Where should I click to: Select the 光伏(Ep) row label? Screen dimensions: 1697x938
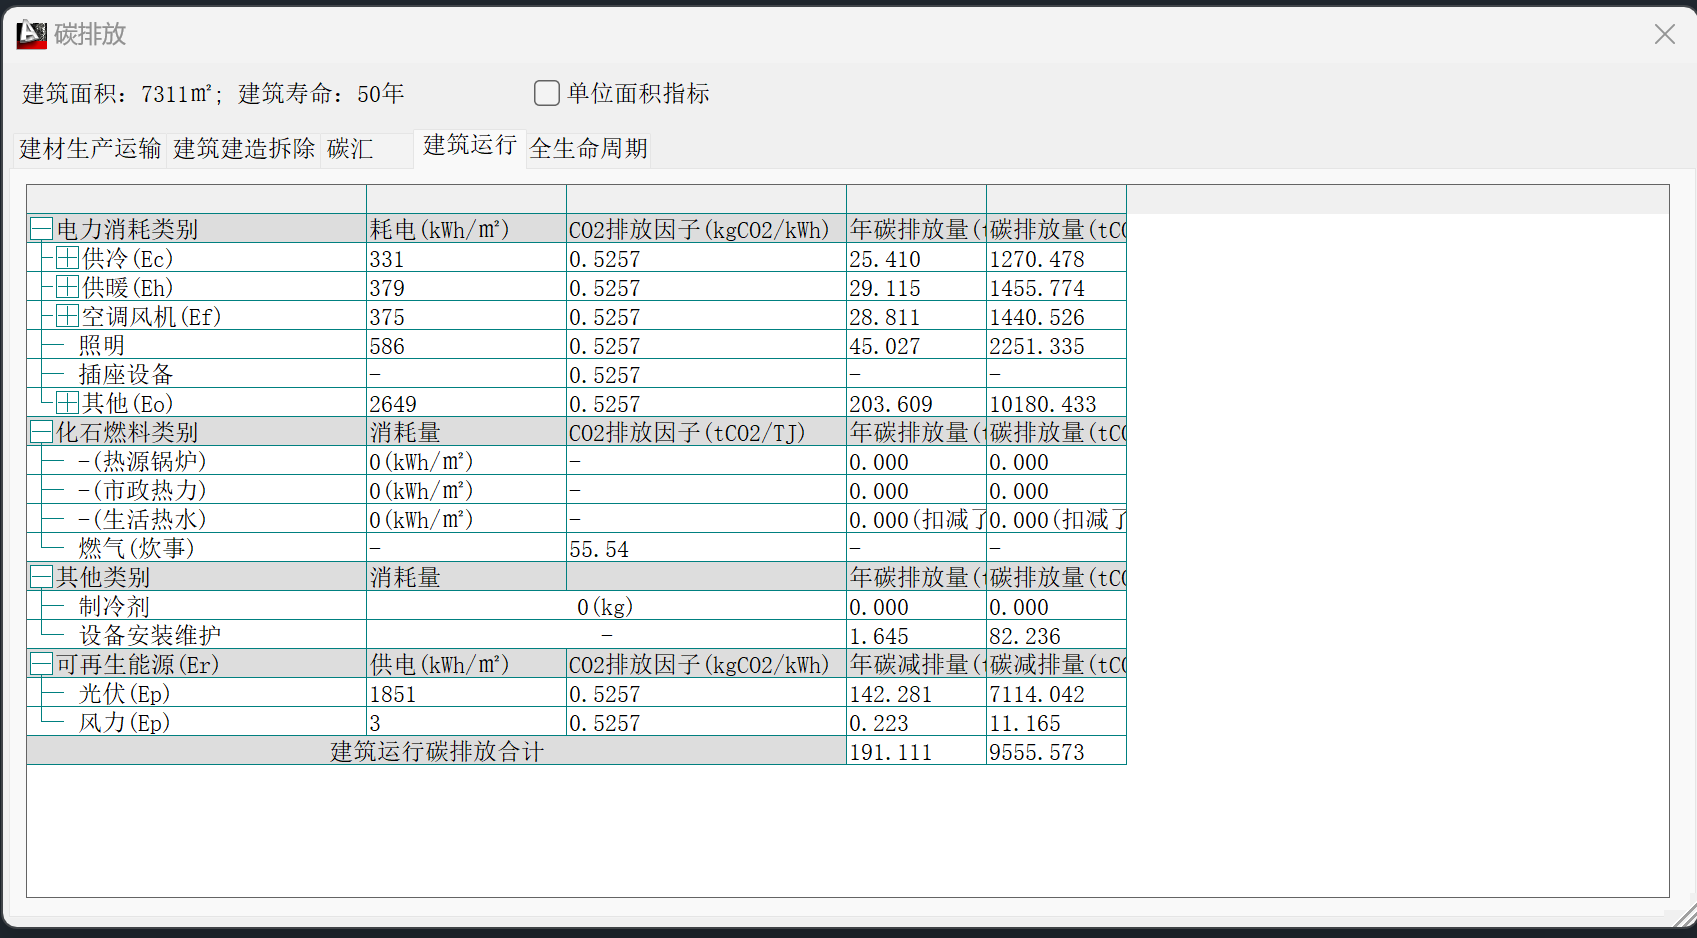click(124, 694)
